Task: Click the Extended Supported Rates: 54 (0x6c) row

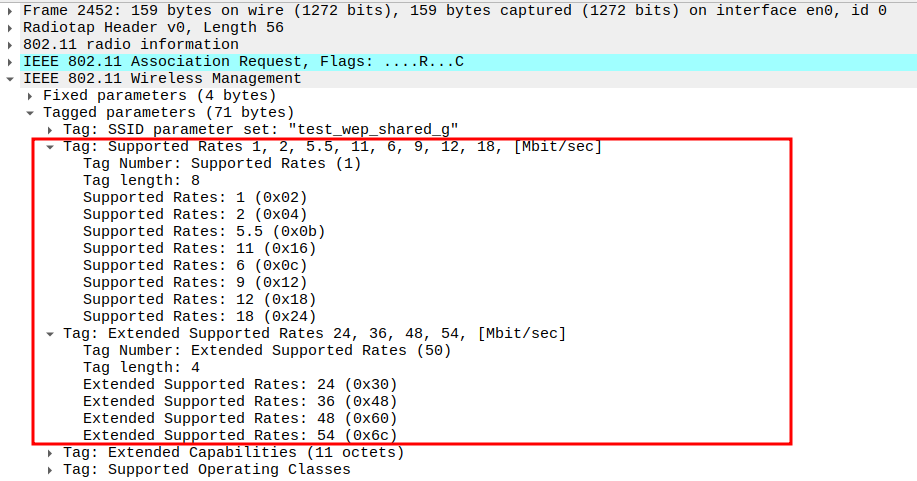Action: coord(240,436)
